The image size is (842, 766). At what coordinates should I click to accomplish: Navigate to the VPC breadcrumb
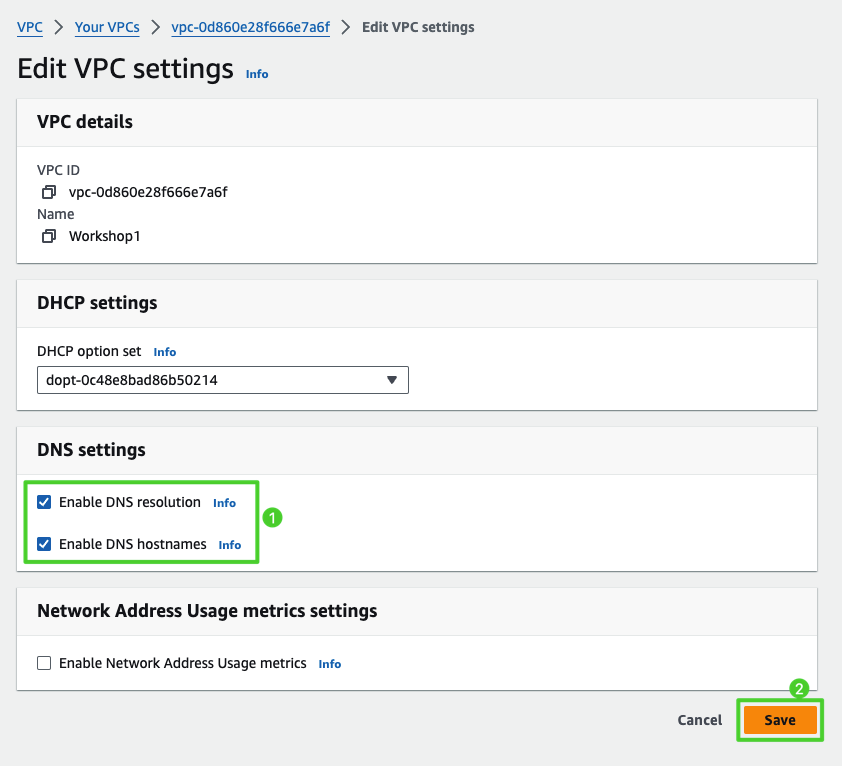(x=29, y=27)
